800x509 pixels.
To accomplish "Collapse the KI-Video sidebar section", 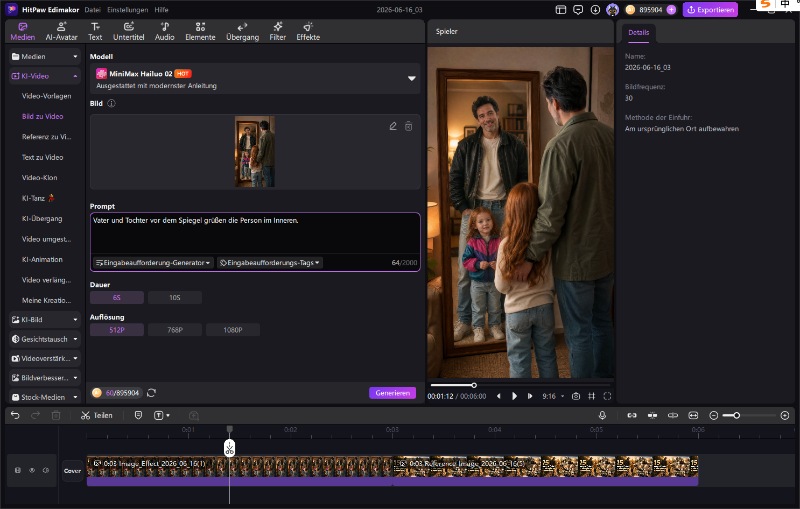I will [45, 76].
